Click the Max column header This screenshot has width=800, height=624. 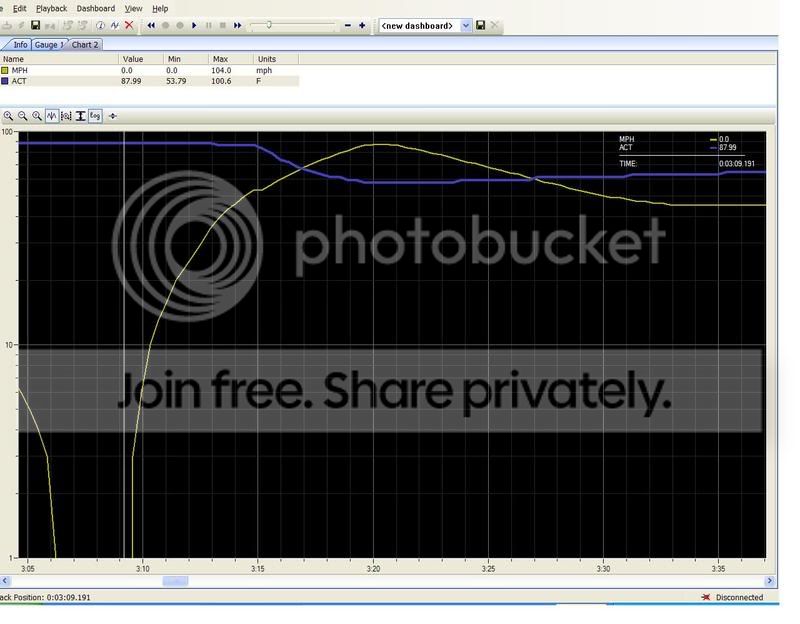(231, 59)
